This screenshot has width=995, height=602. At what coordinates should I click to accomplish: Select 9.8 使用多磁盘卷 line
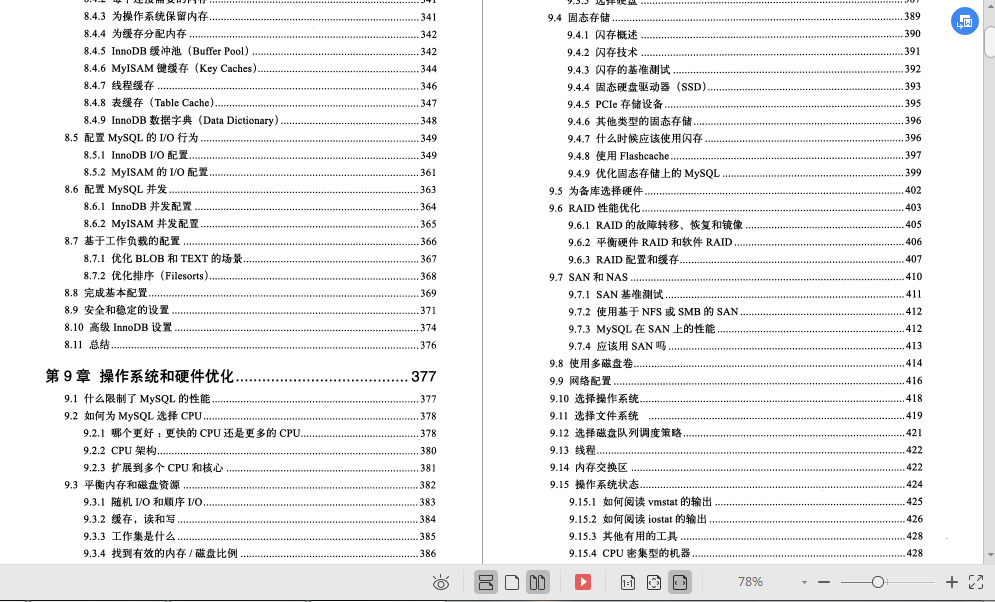pos(735,363)
